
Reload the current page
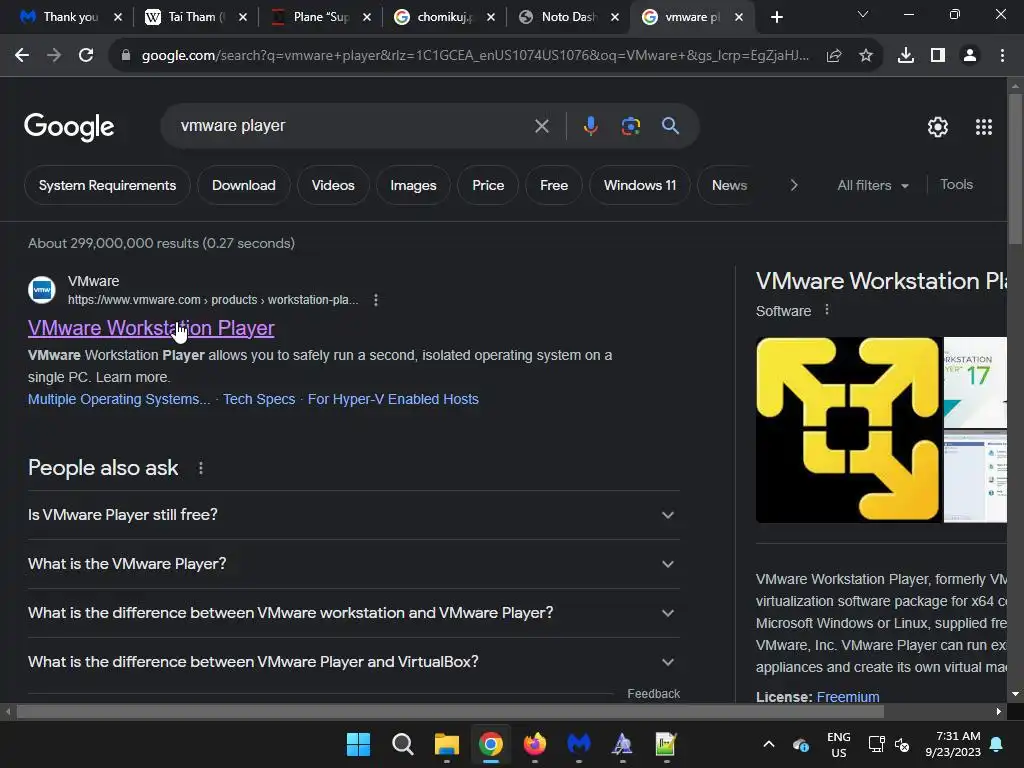[86, 56]
